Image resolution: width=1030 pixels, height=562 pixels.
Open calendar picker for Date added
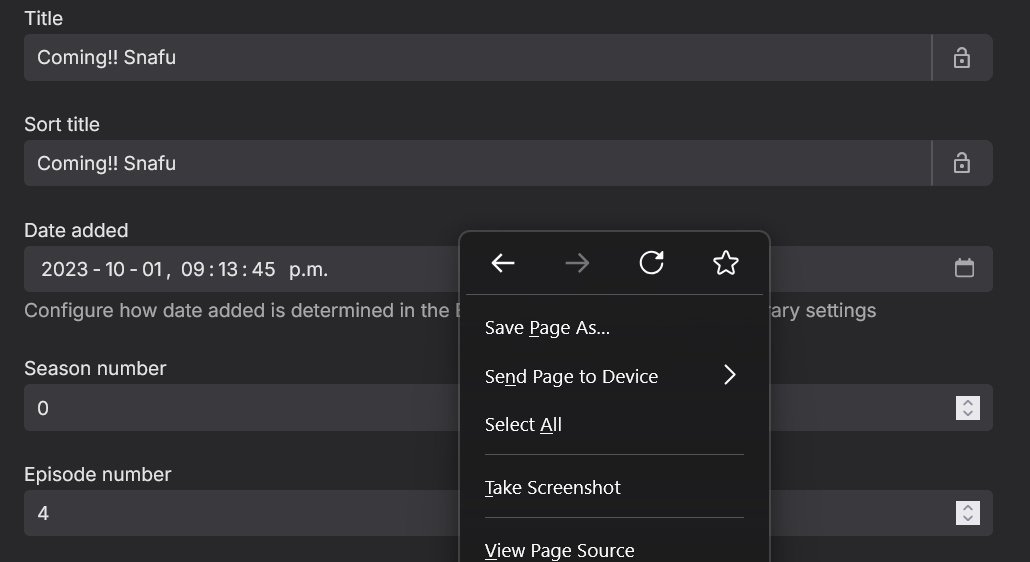tap(964, 268)
